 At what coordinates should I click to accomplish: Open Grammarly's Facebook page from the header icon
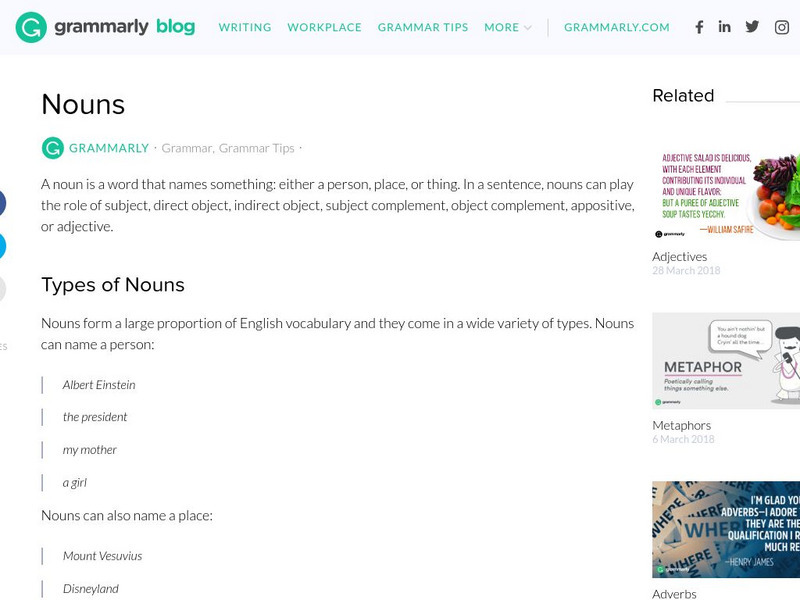pyautogui.click(x=699, y=27)
